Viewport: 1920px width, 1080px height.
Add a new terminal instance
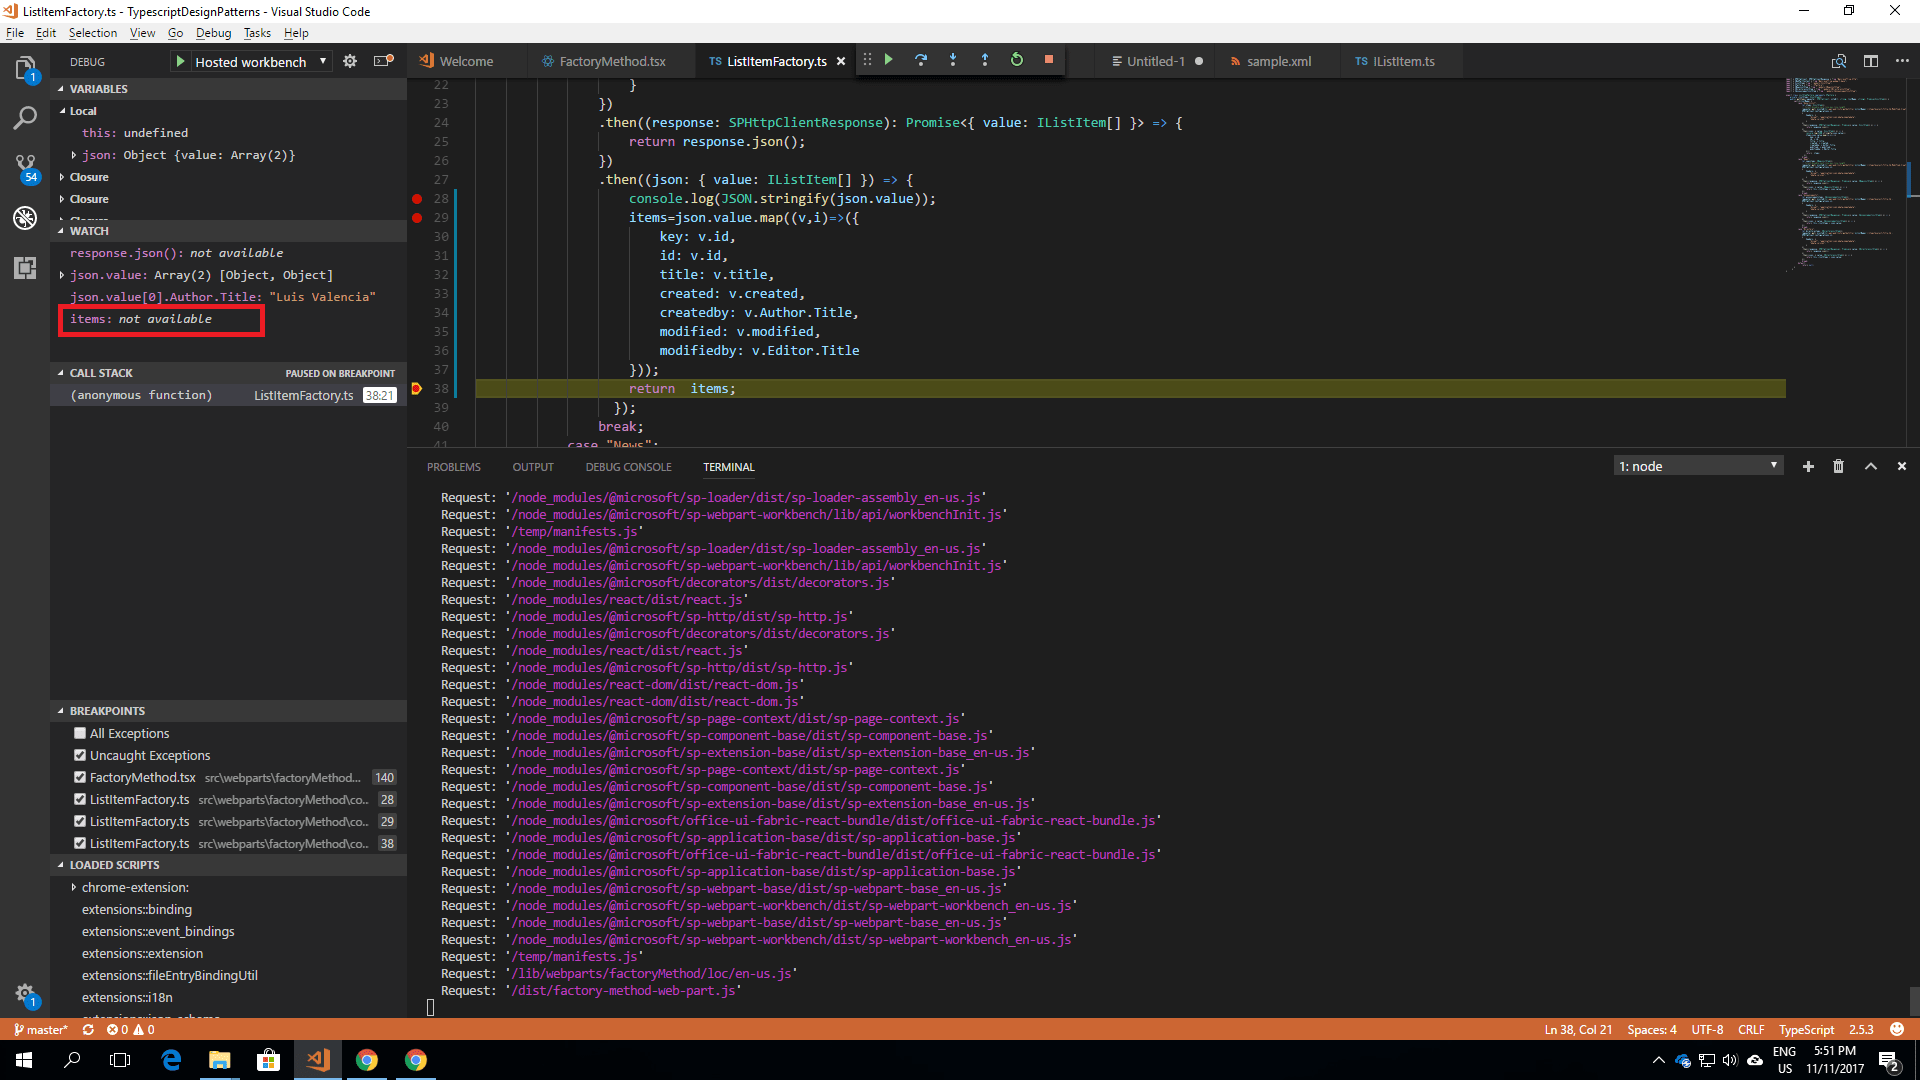coord(1808,466)
